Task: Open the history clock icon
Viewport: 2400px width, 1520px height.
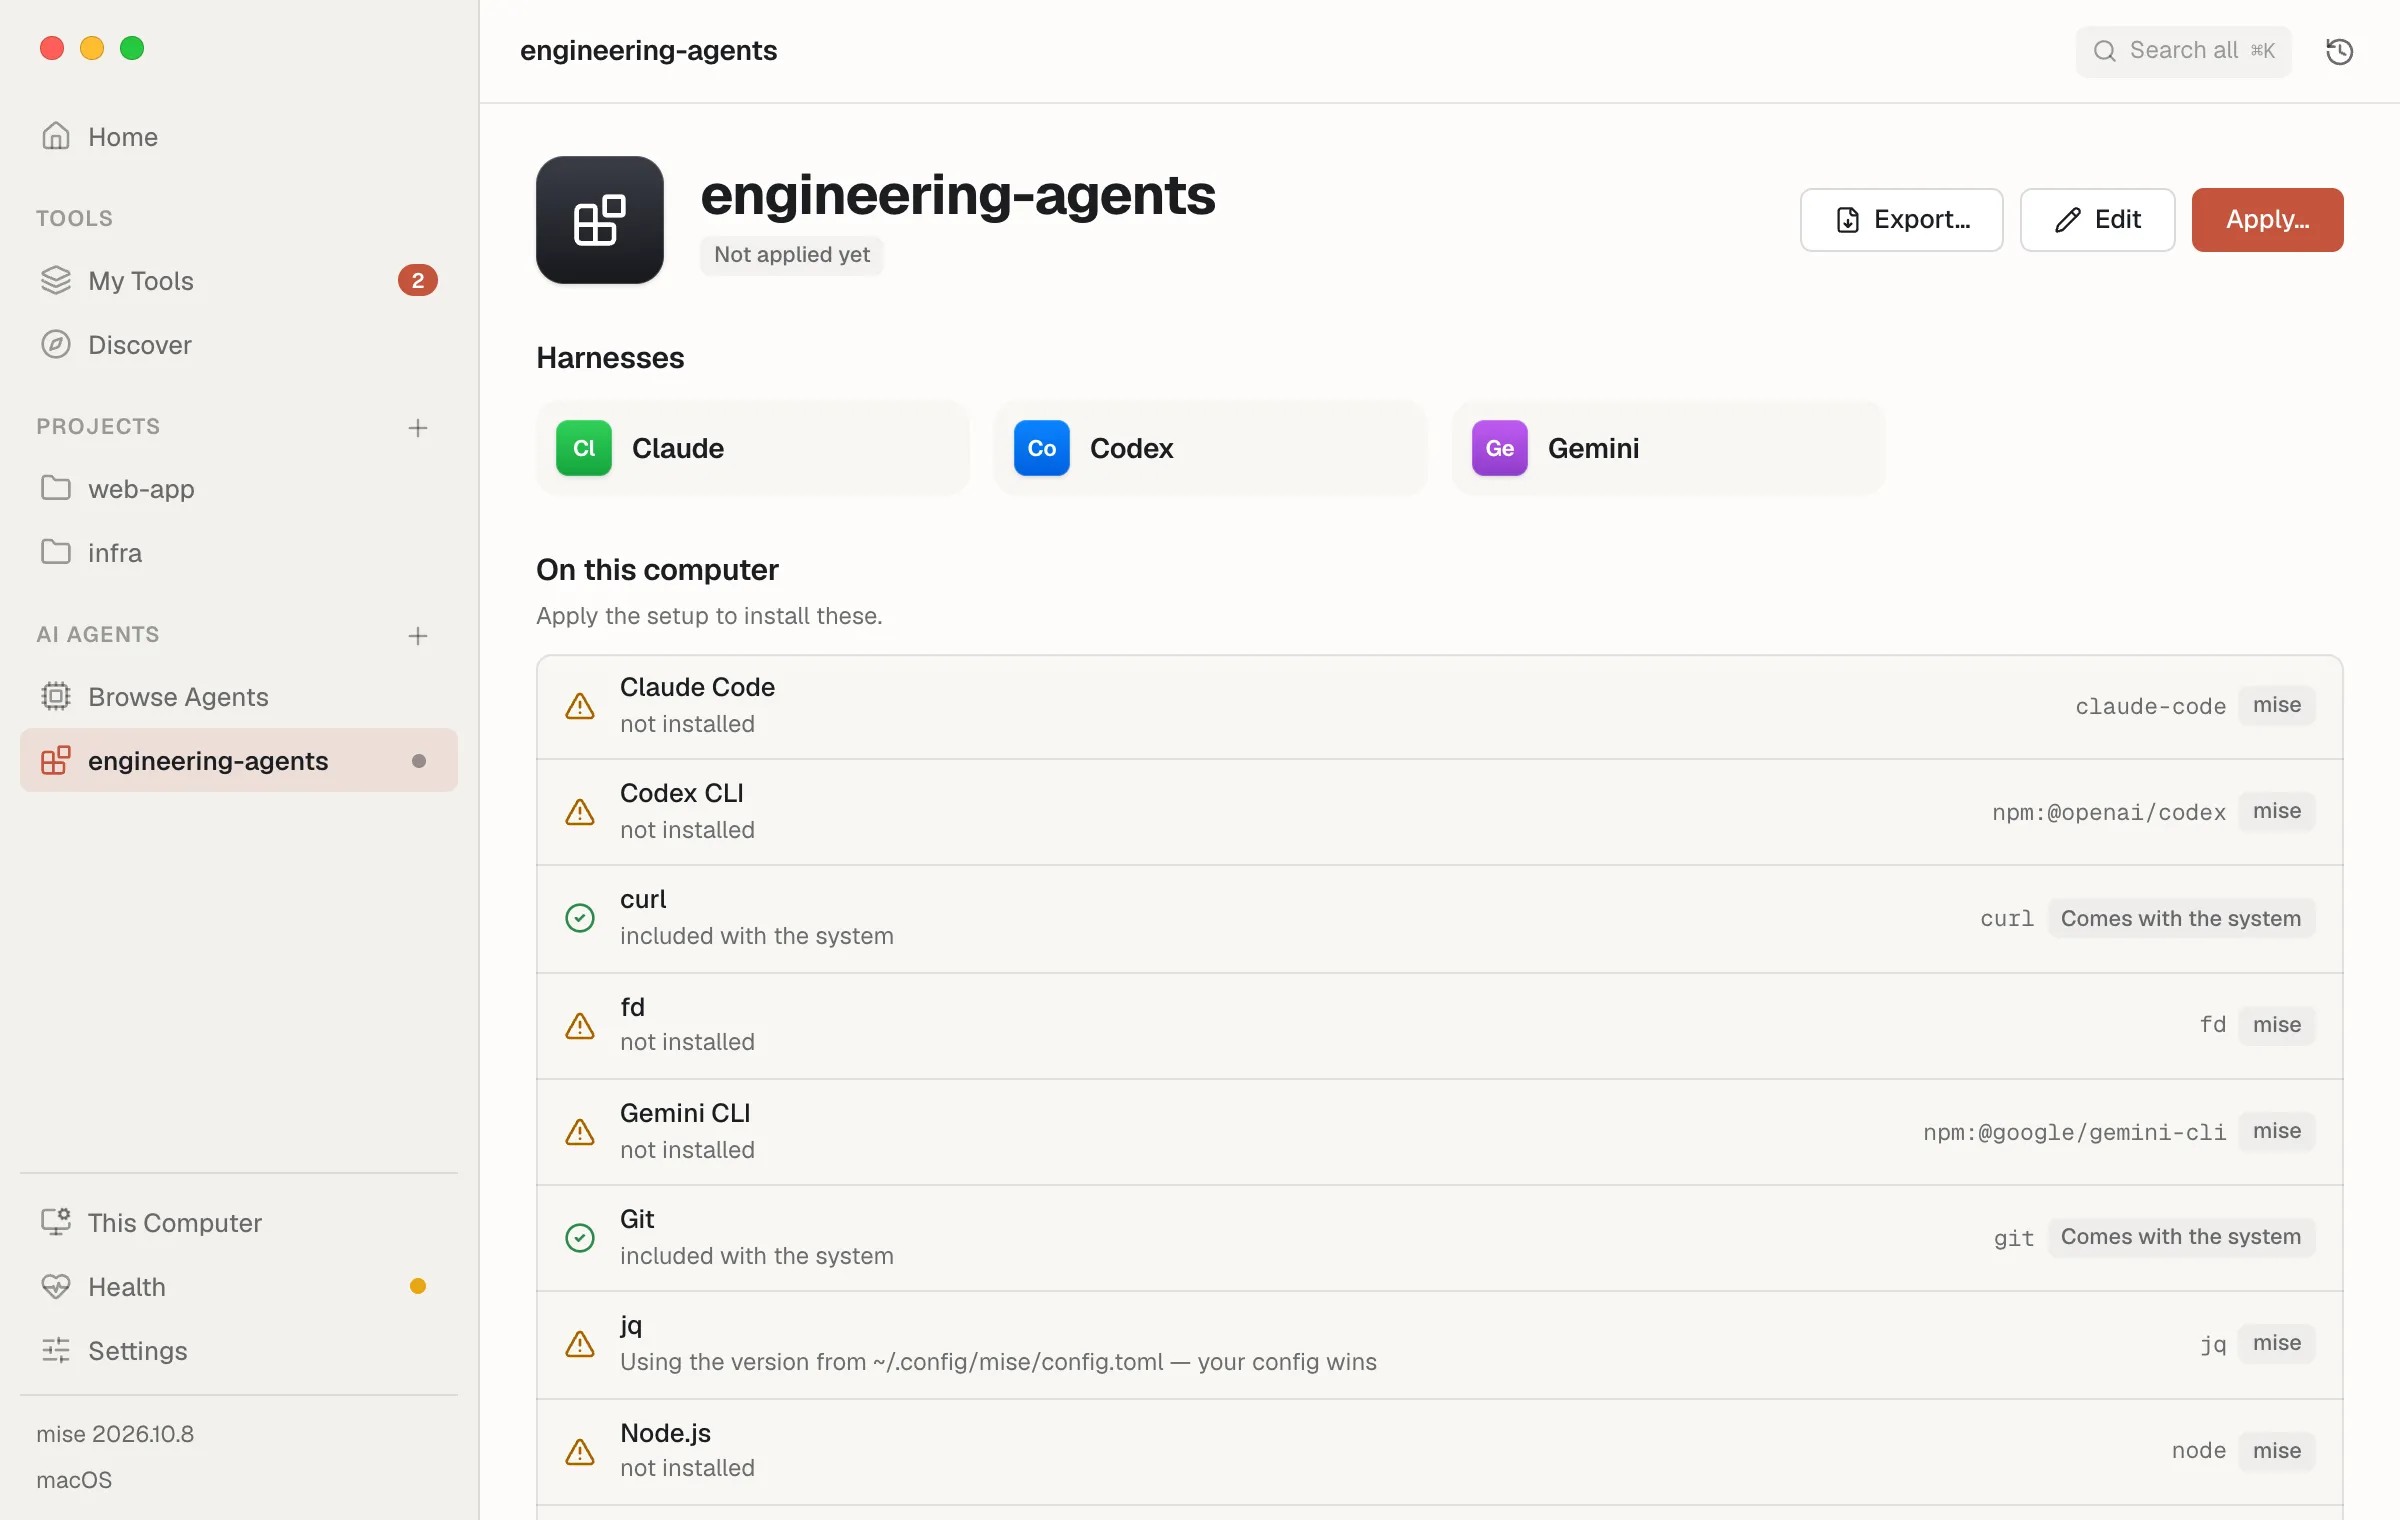Action: (x=2339, y=51)
